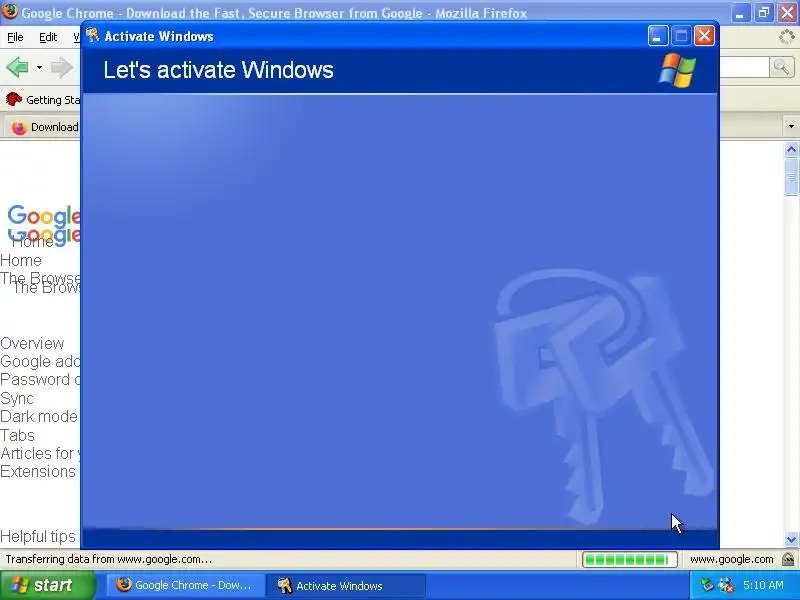
Task: Click the 5:10 AM system clock
Action: coord(763,585)
